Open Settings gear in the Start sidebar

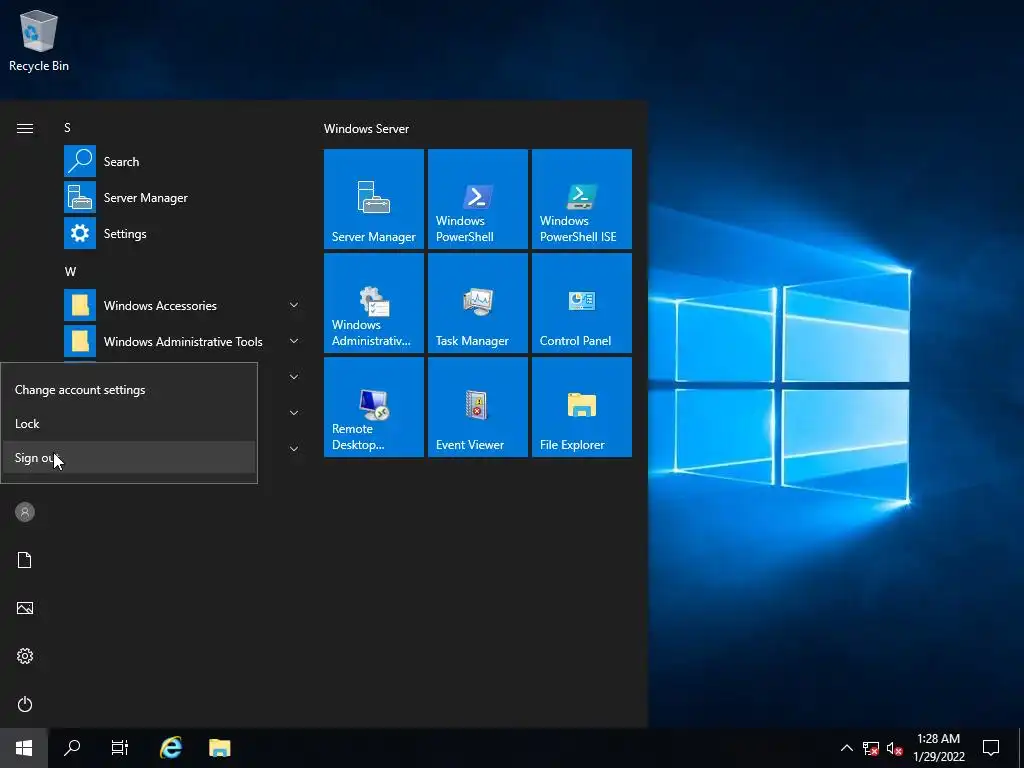tap(25, 656)
